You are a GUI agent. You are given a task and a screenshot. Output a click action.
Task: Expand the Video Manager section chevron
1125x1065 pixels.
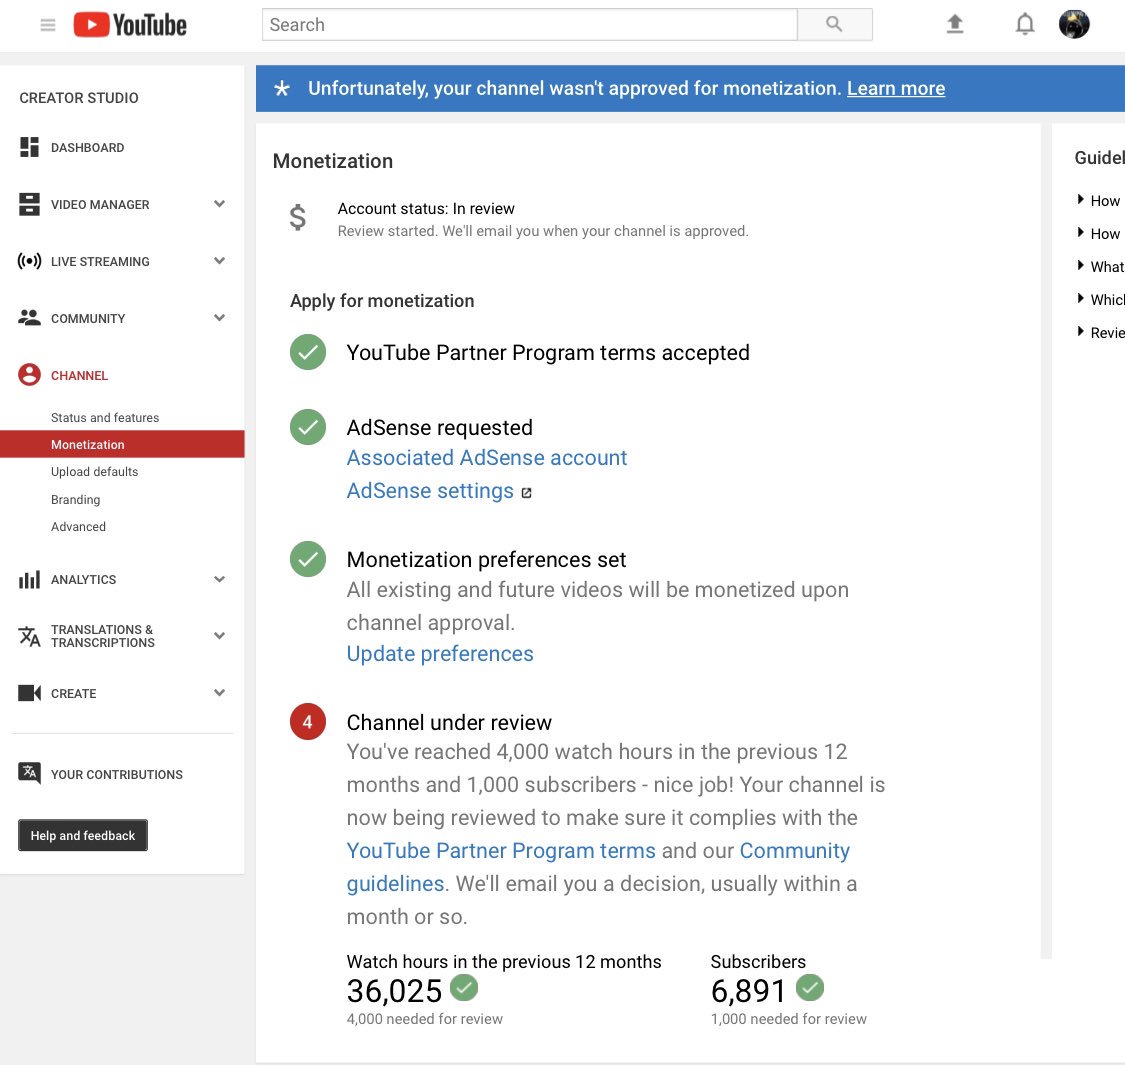[220, 204]
